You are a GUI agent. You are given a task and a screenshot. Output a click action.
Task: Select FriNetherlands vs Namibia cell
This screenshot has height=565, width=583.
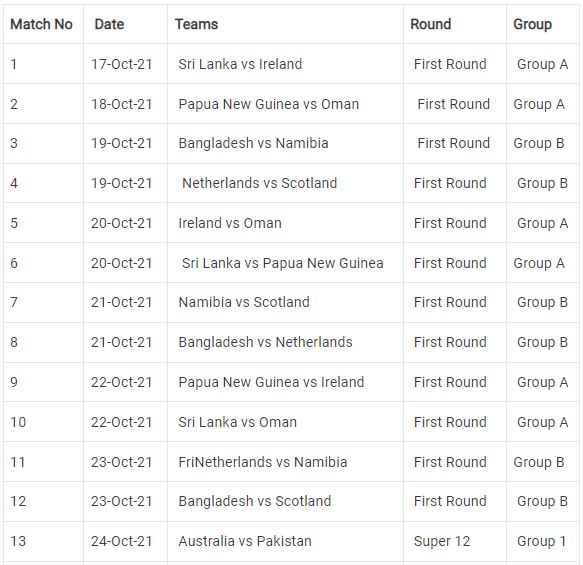[x=285, y=462]
